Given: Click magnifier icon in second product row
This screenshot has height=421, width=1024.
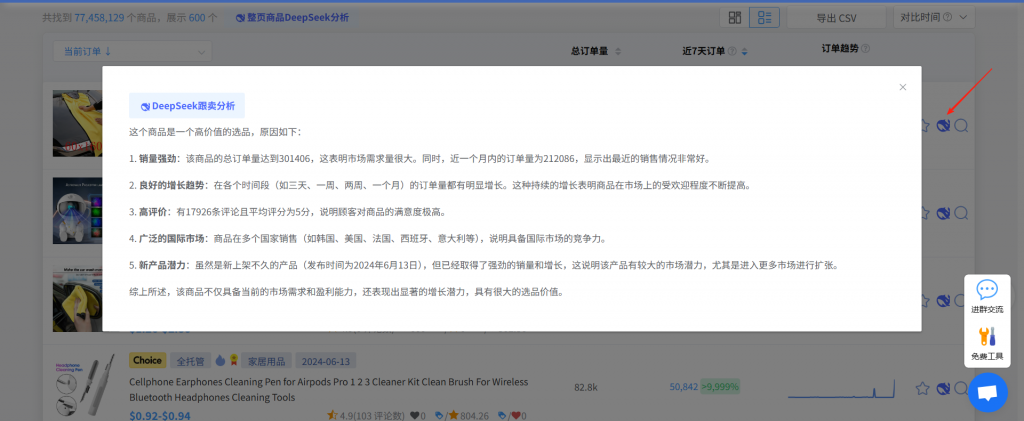Looking at the screenshot, I should [x=961, y=213].
